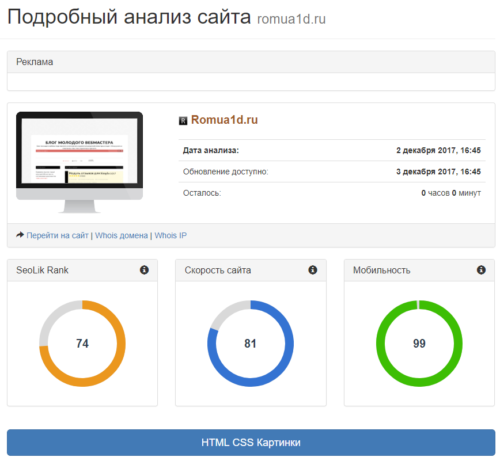500x461 pixels.
Task: Click the 'Мобильность' panel title
Action: pyautogui.click(x=382, y=270)
